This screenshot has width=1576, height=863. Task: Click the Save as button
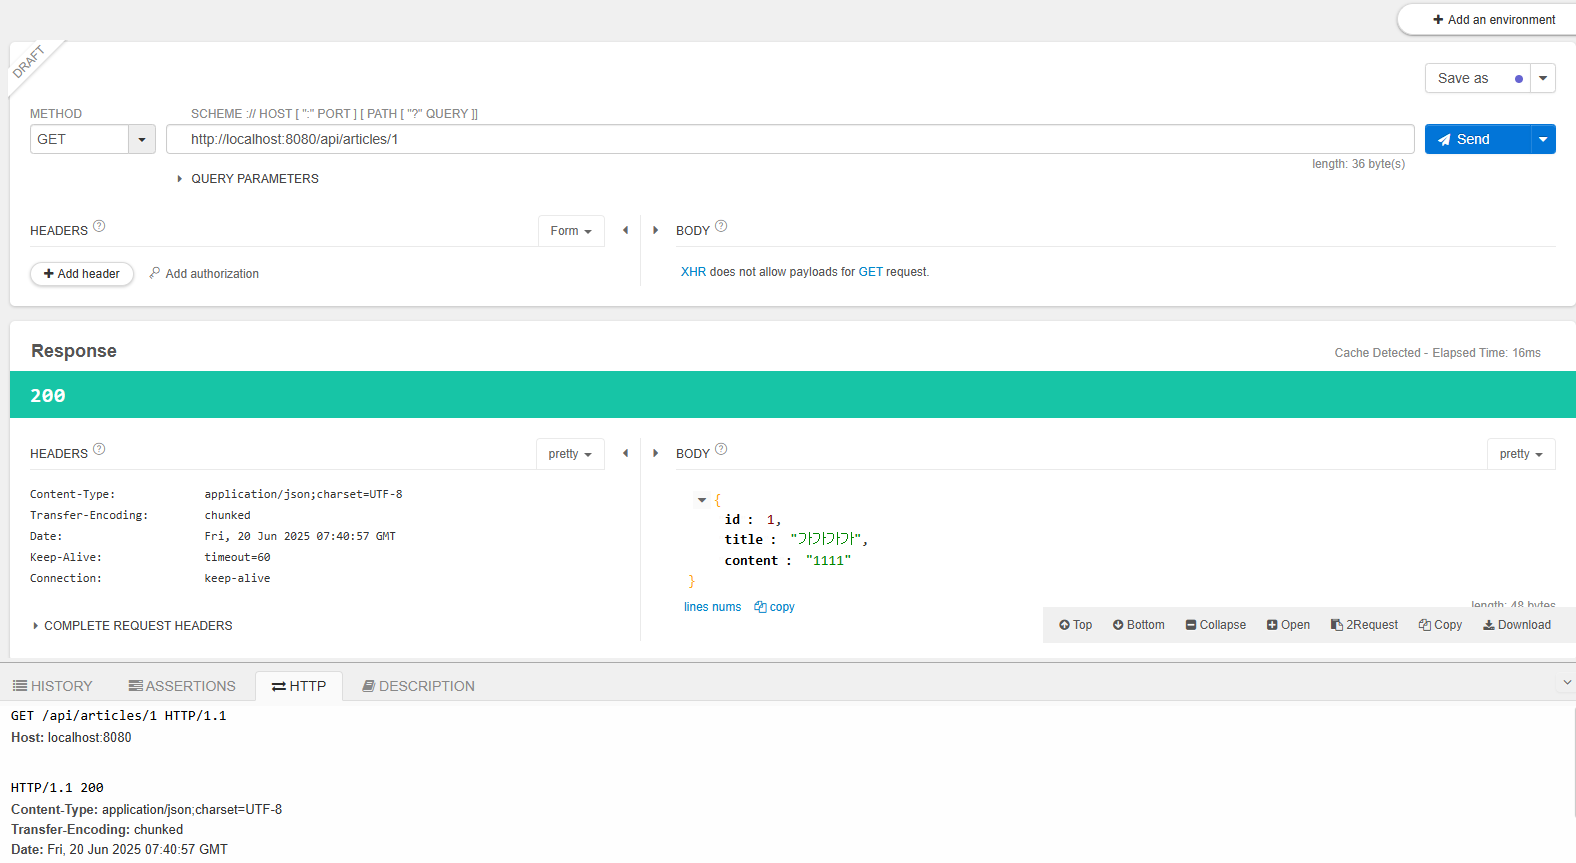click(1478, 78)
